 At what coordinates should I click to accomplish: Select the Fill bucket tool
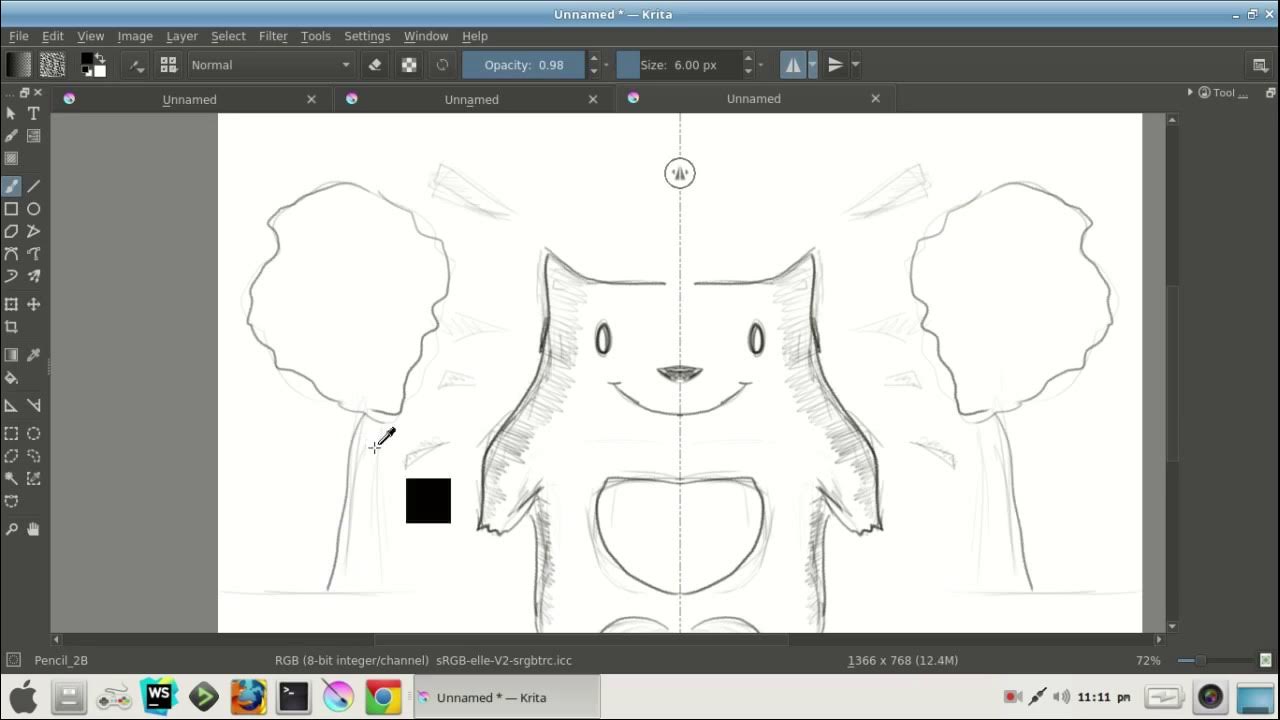tap(11, 378)
